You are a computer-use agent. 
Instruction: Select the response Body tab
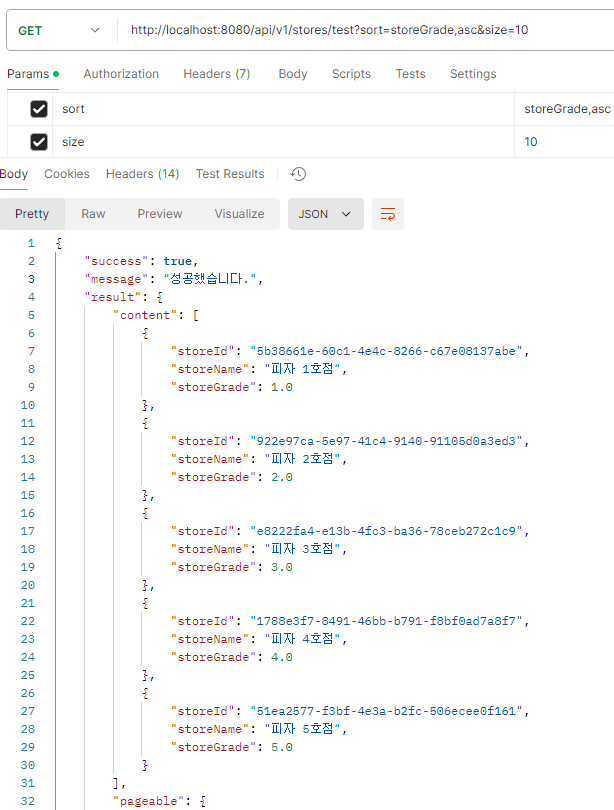14,174
